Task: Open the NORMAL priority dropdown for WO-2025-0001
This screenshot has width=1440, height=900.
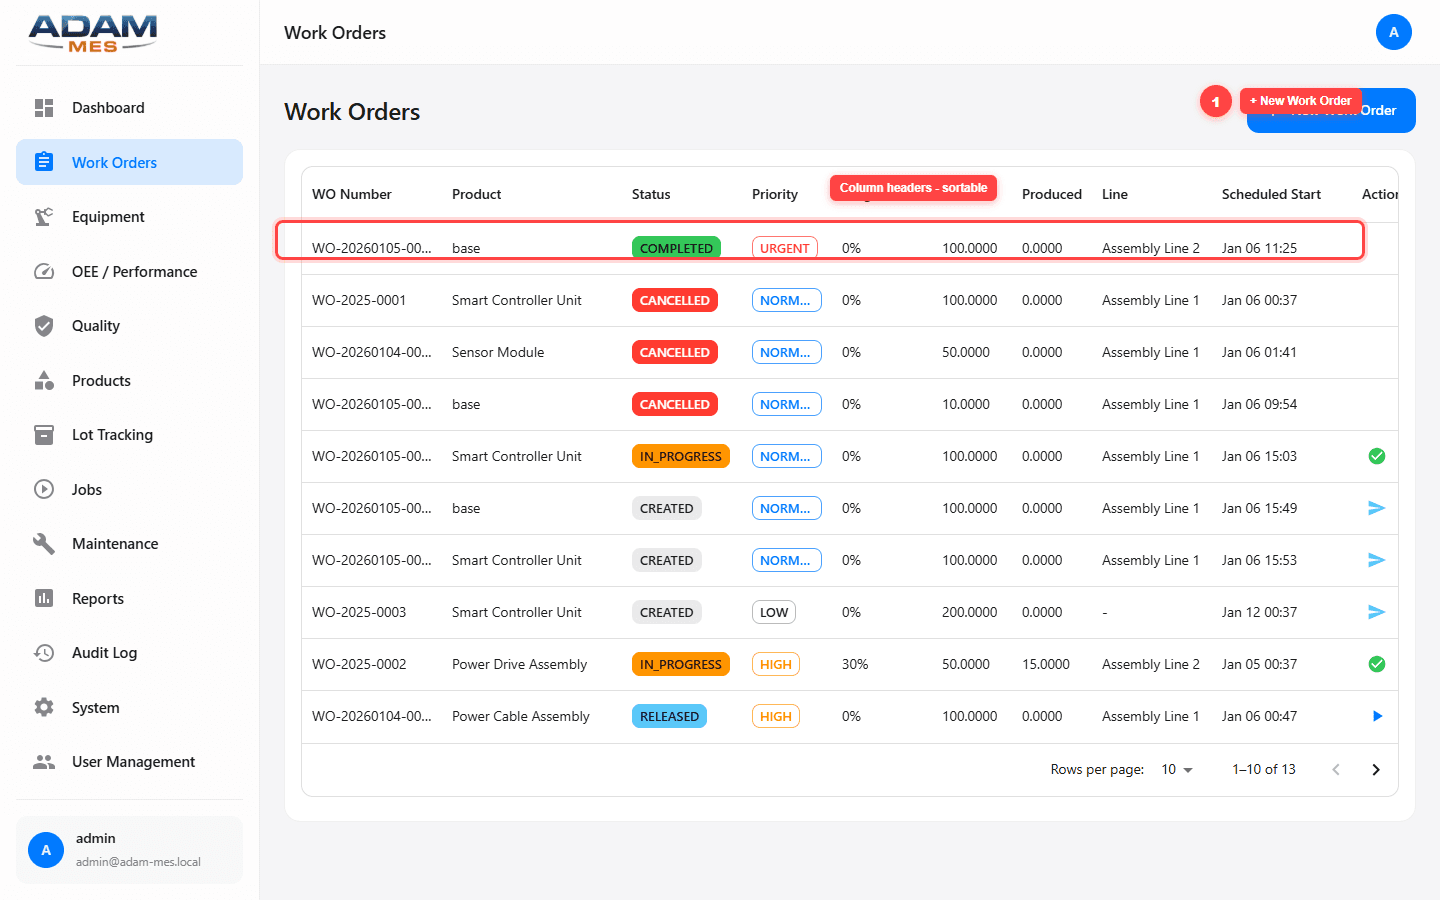Action: (x=787, y=300)
